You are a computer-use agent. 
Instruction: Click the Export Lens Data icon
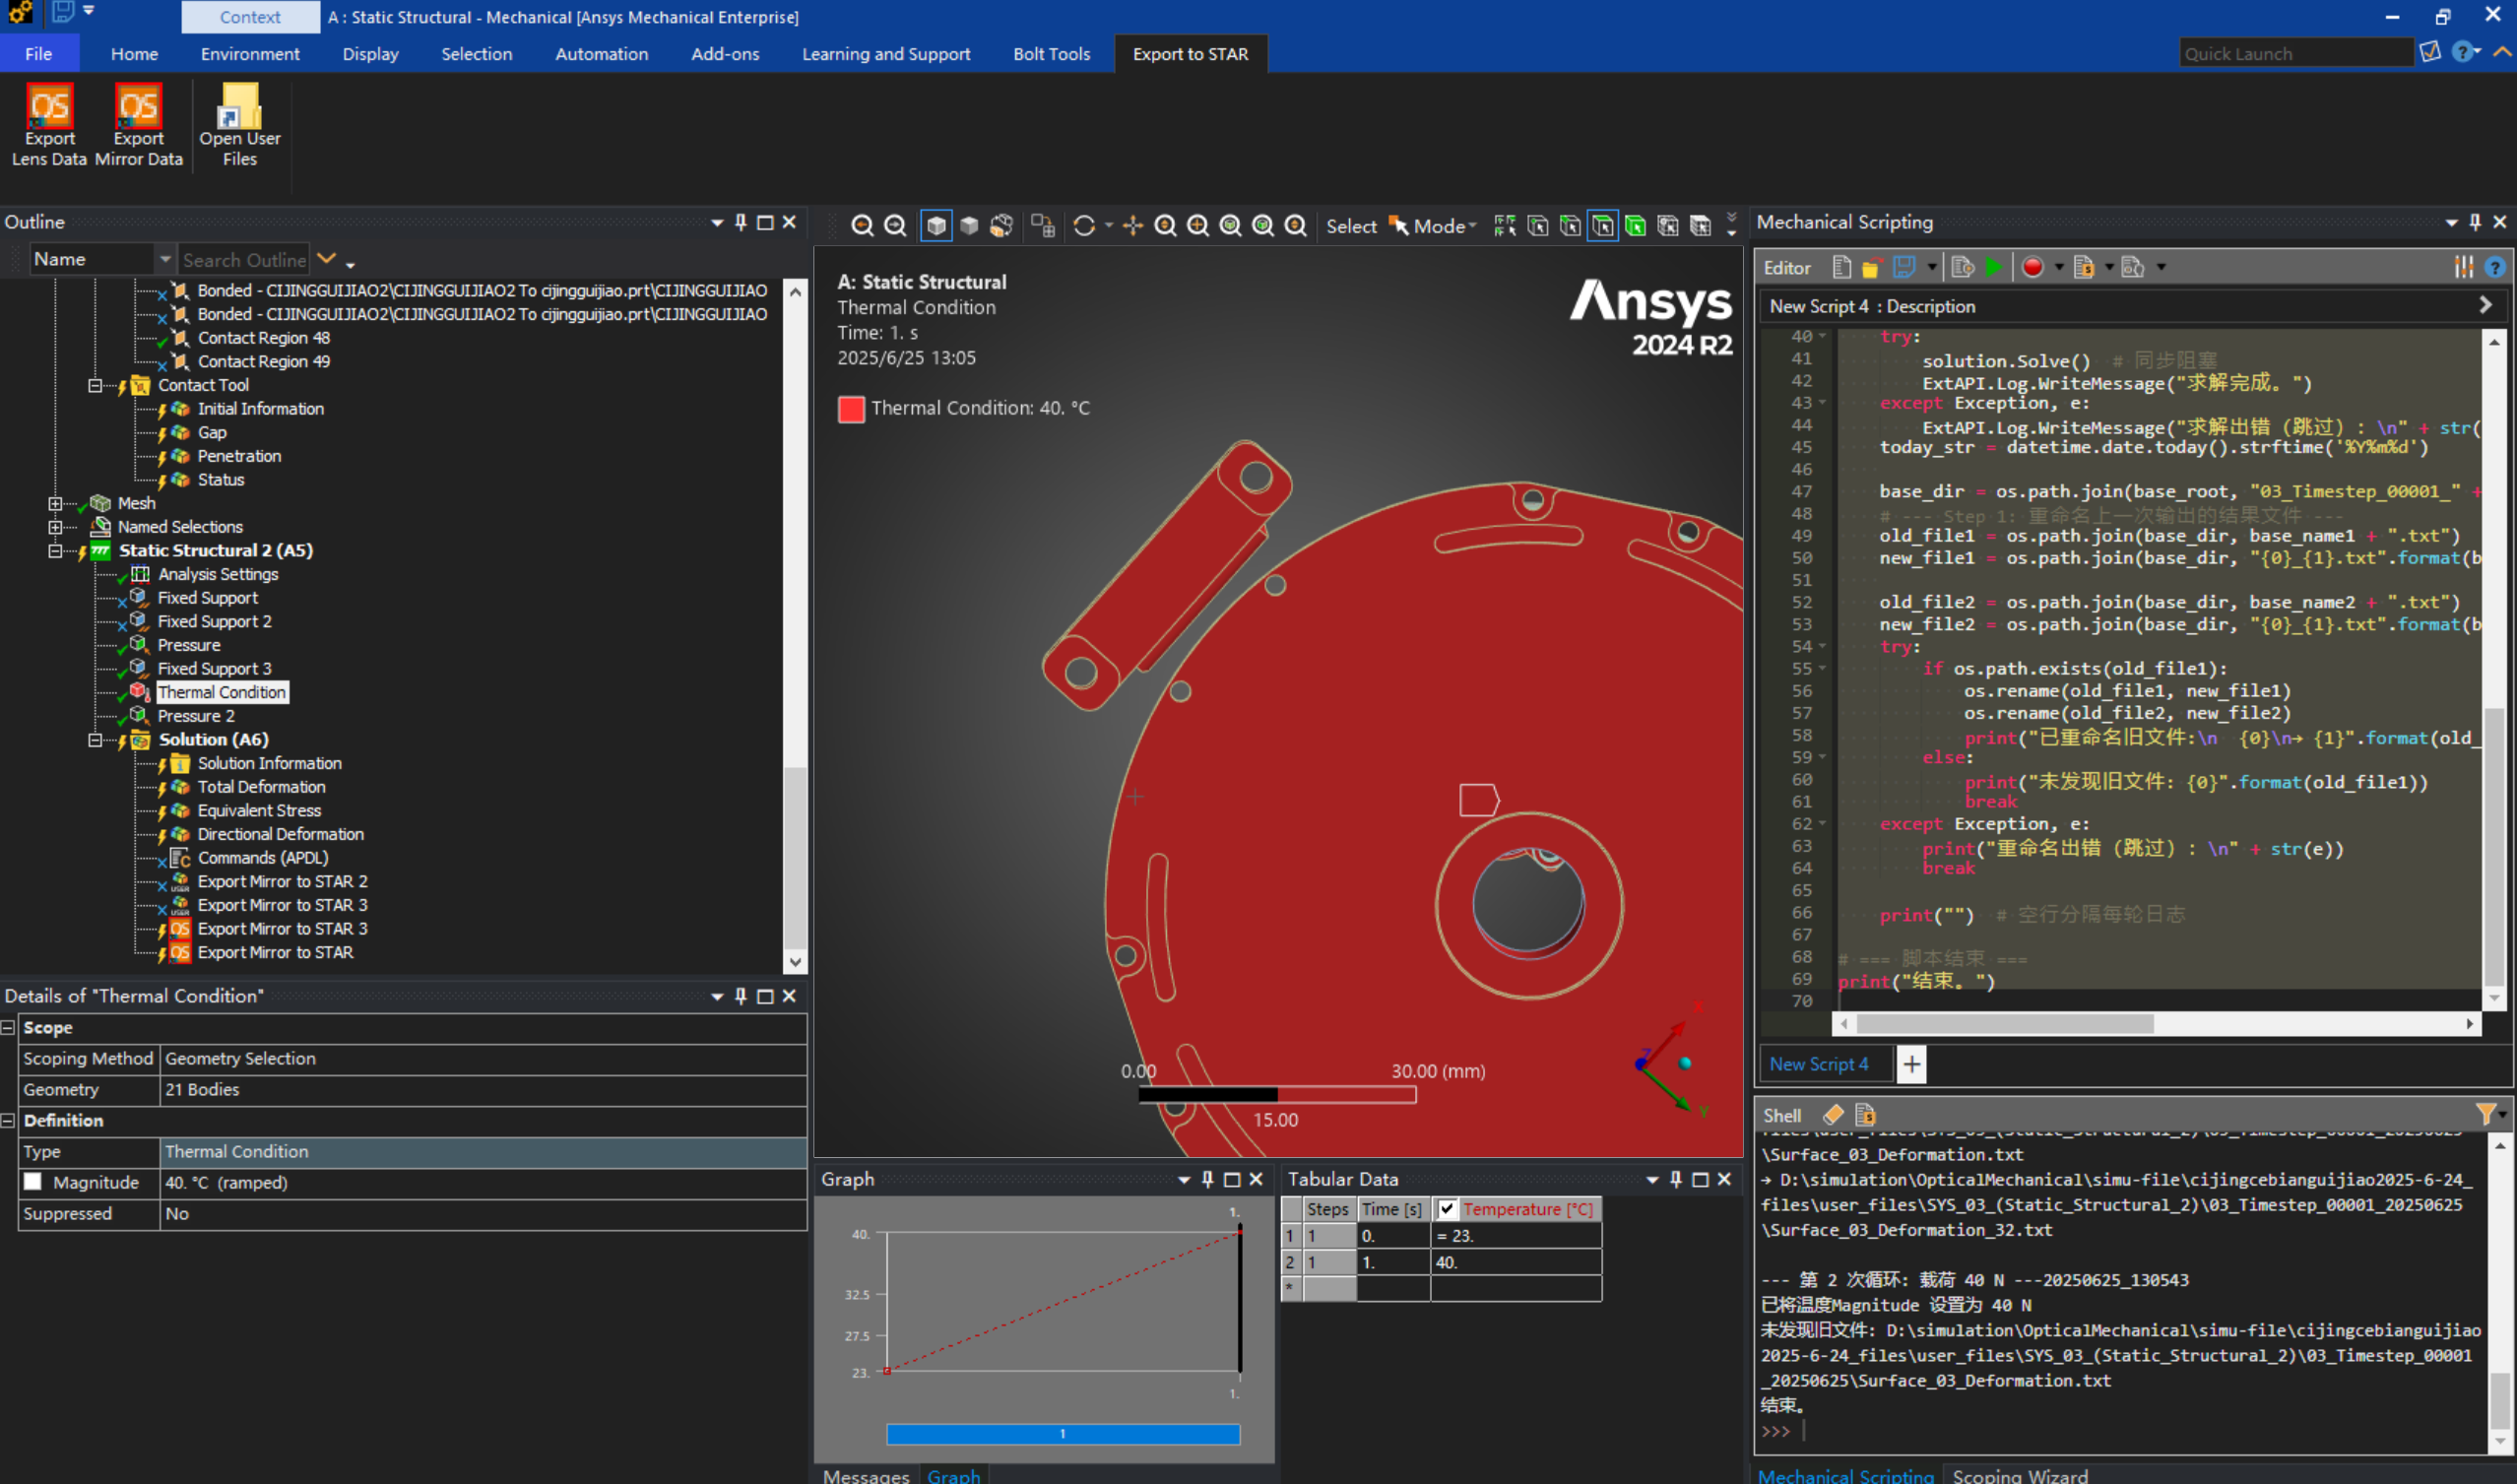49,106
